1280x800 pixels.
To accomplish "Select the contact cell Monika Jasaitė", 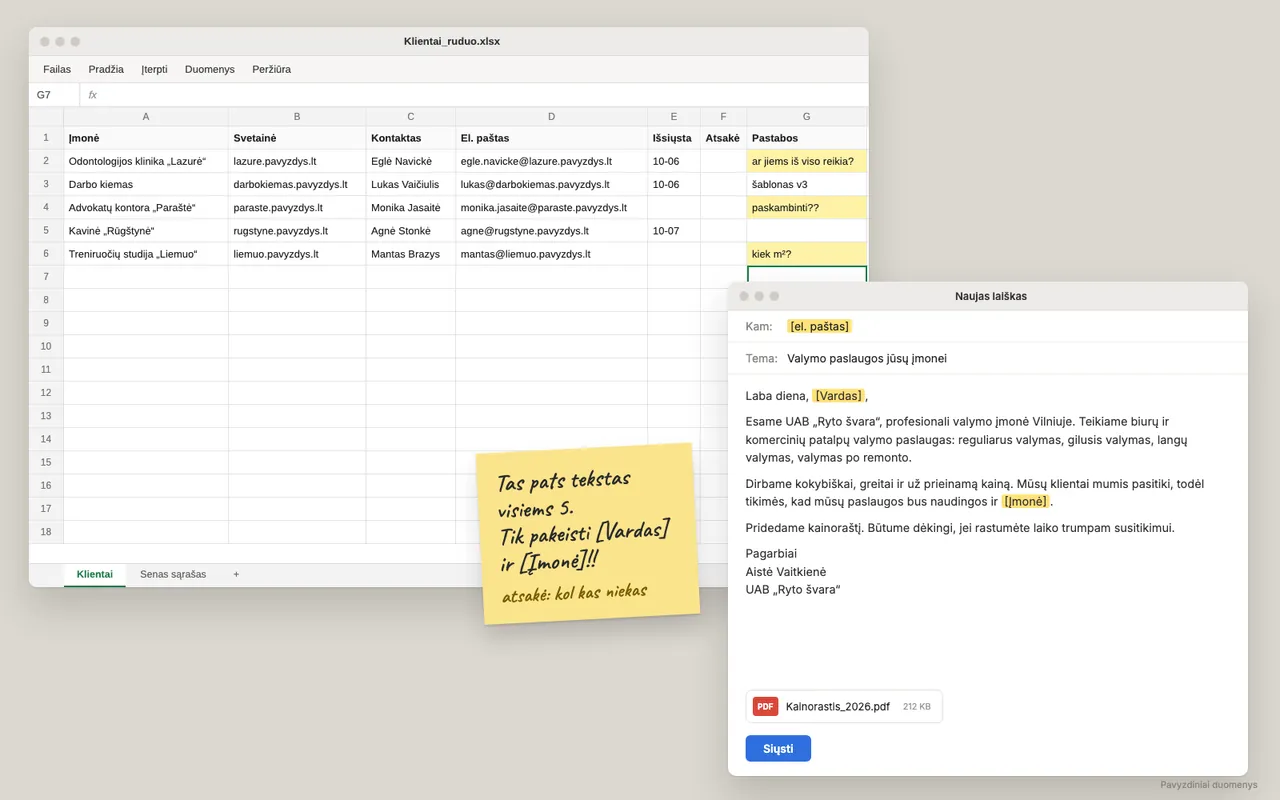I will tap(411, 207).
